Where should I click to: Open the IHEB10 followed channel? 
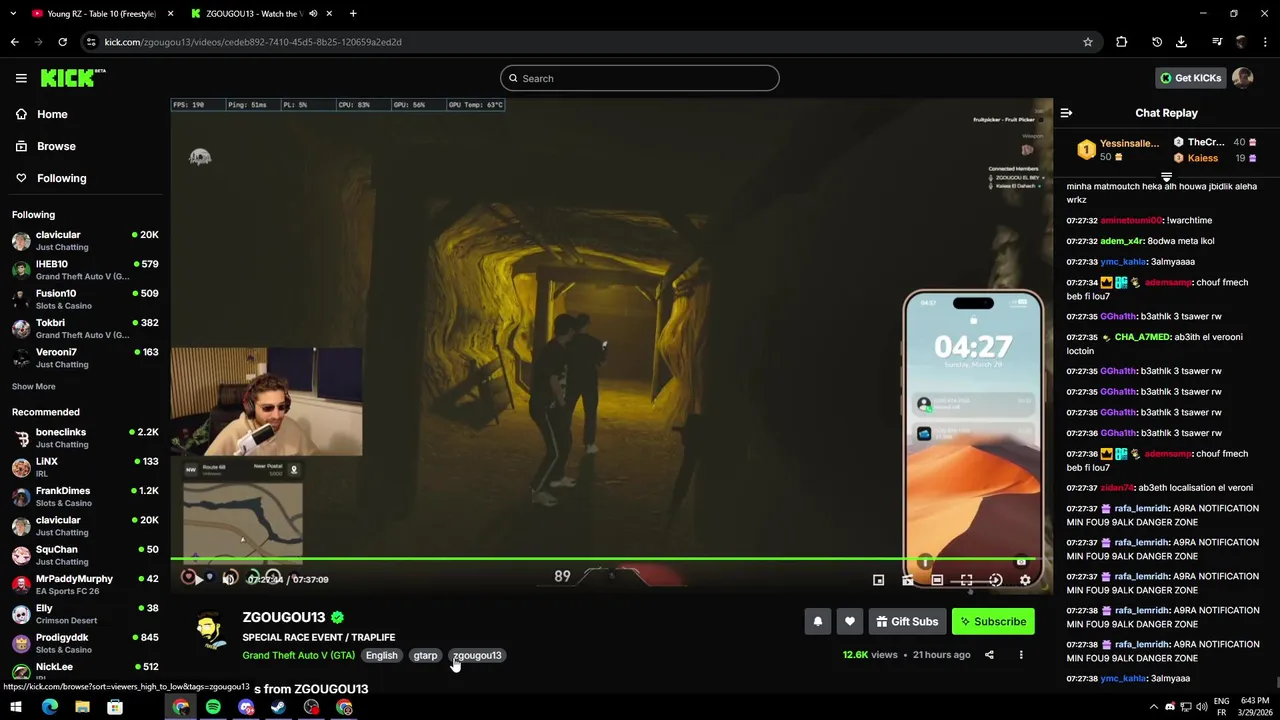(x=85, y=270)
